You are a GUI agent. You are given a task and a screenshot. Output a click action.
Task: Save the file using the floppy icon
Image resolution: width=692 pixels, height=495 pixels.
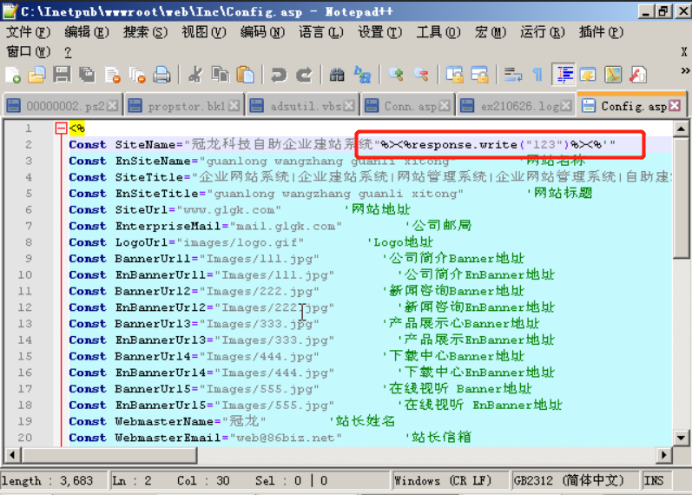coord(60,75)
